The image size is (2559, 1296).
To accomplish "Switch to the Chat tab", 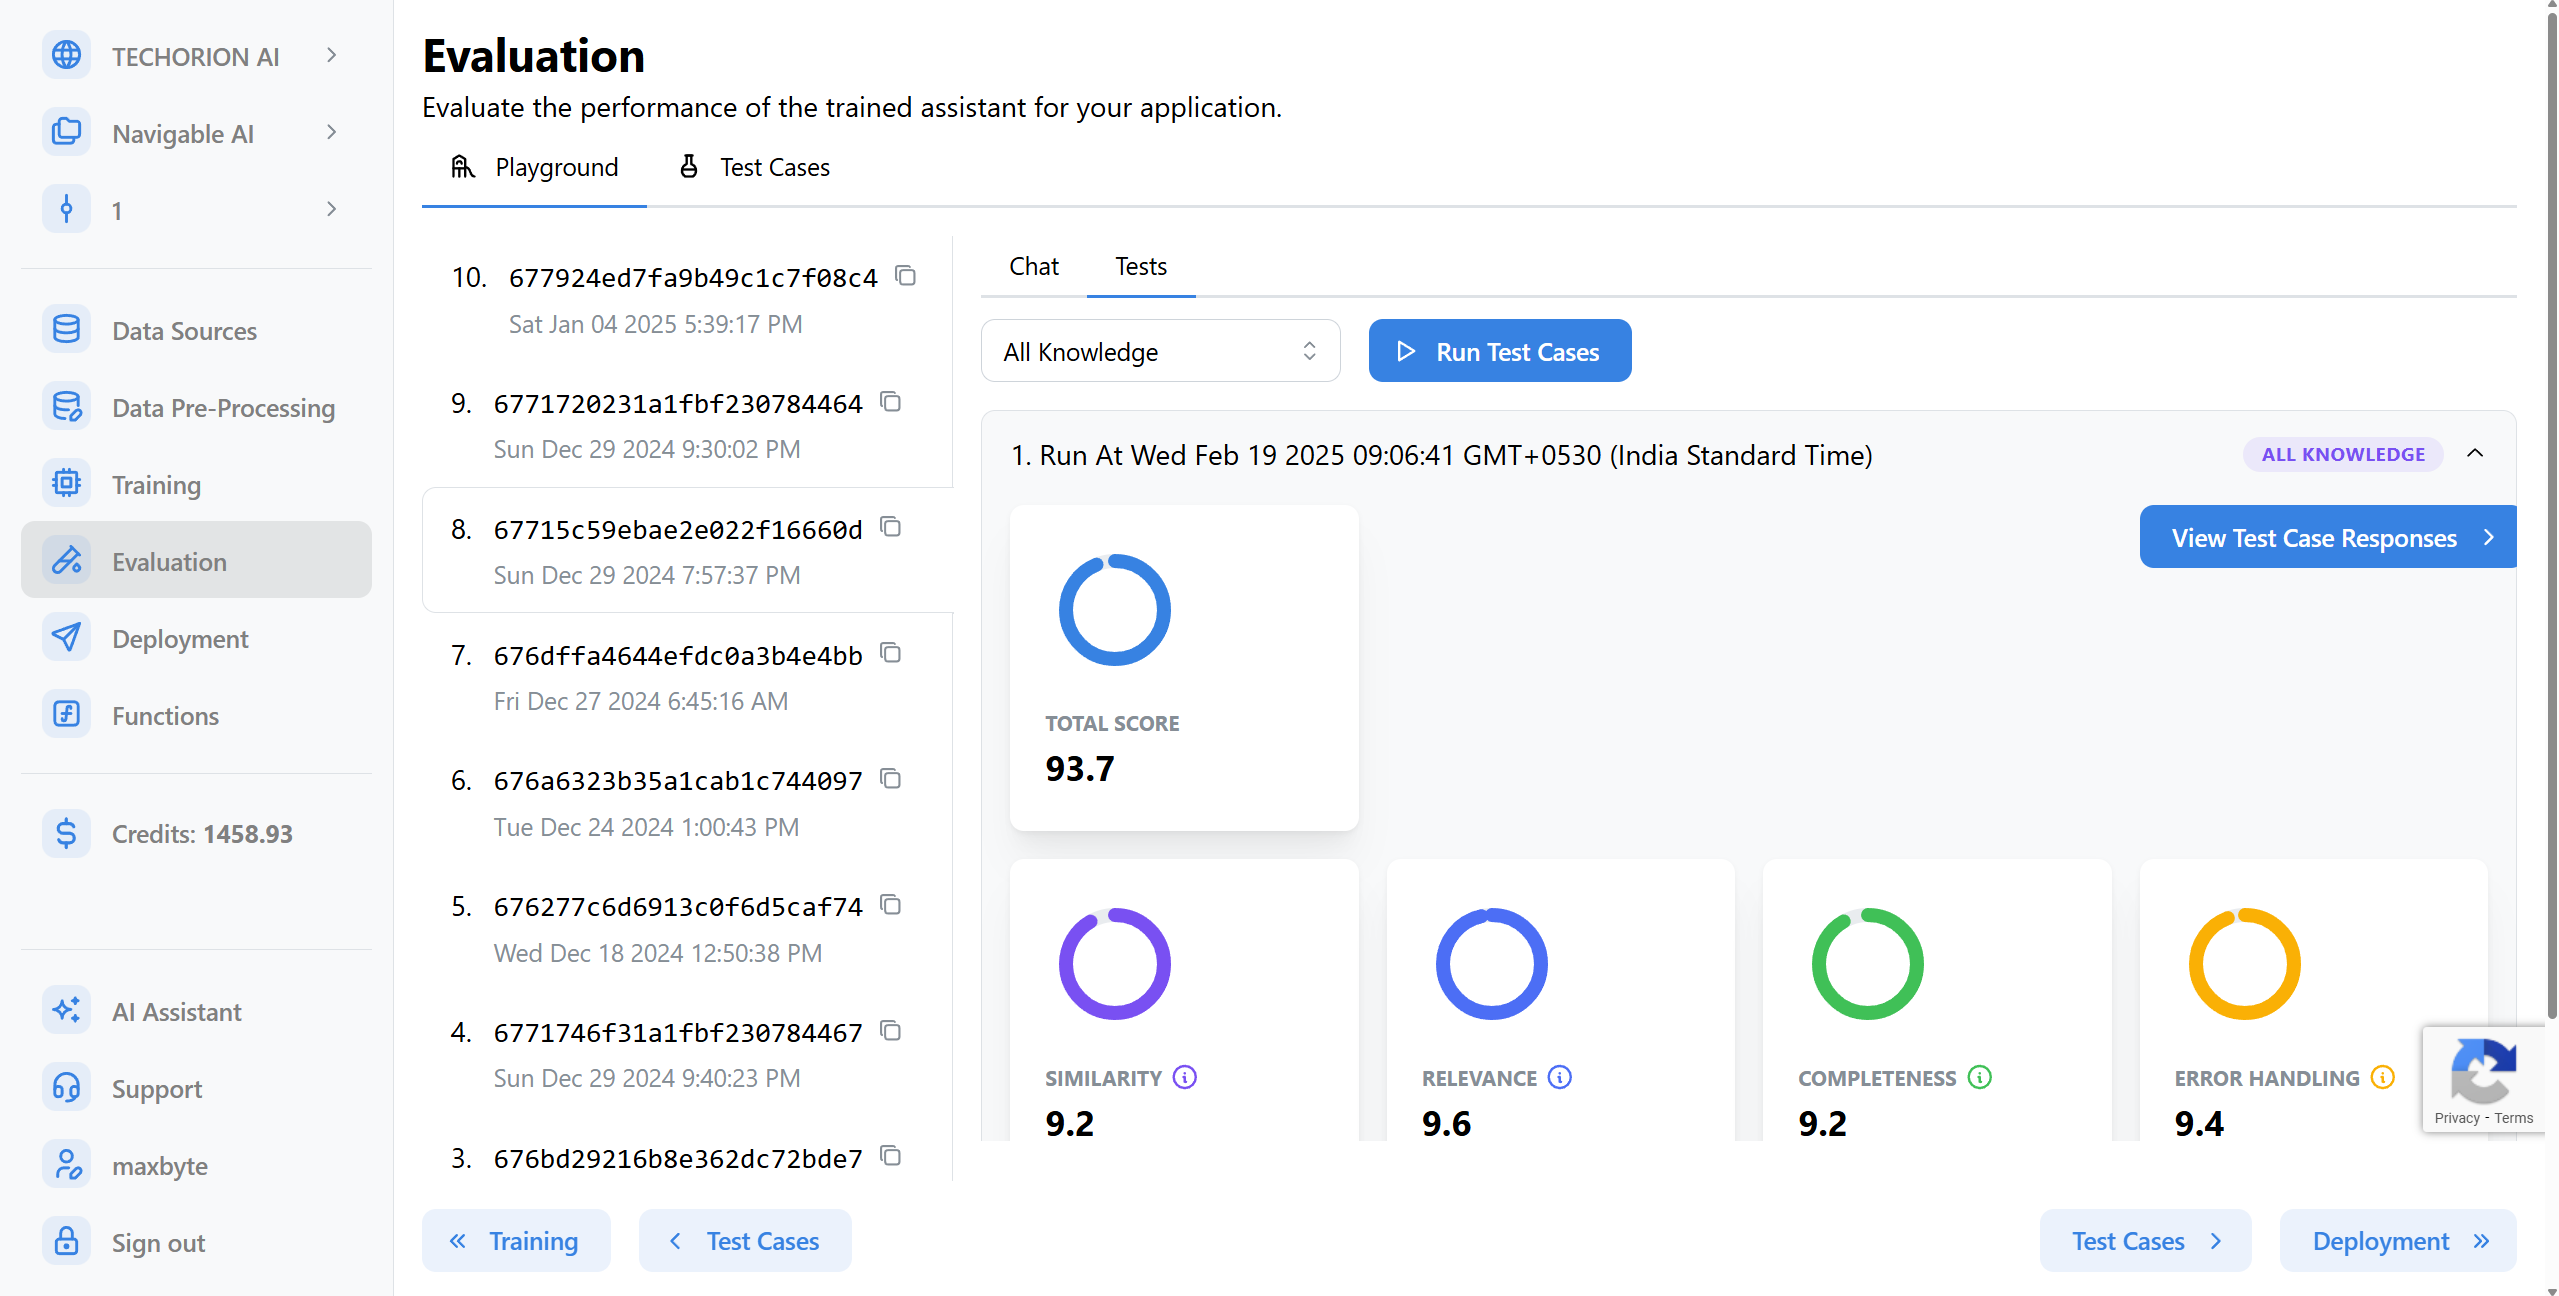I will [x=1033, y=267].
